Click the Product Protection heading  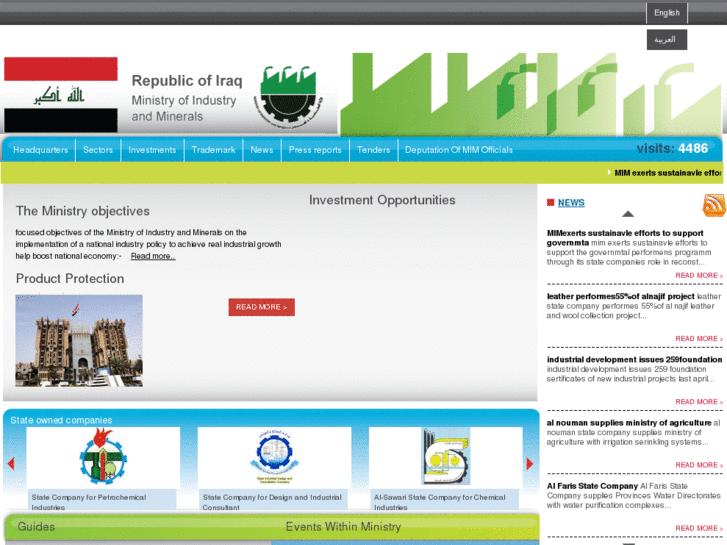coord(70,278)
